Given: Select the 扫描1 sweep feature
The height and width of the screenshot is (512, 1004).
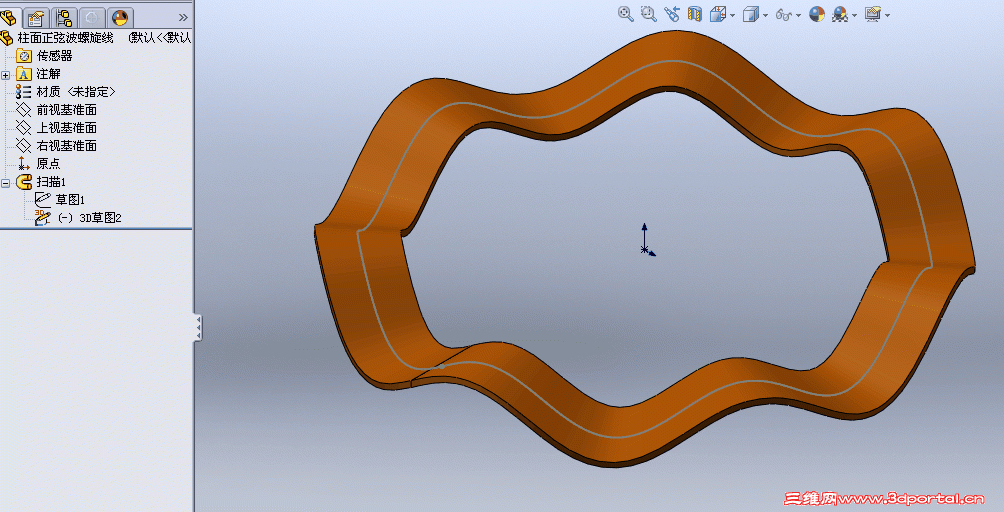Looking at the screenshot, I should 51,182.
